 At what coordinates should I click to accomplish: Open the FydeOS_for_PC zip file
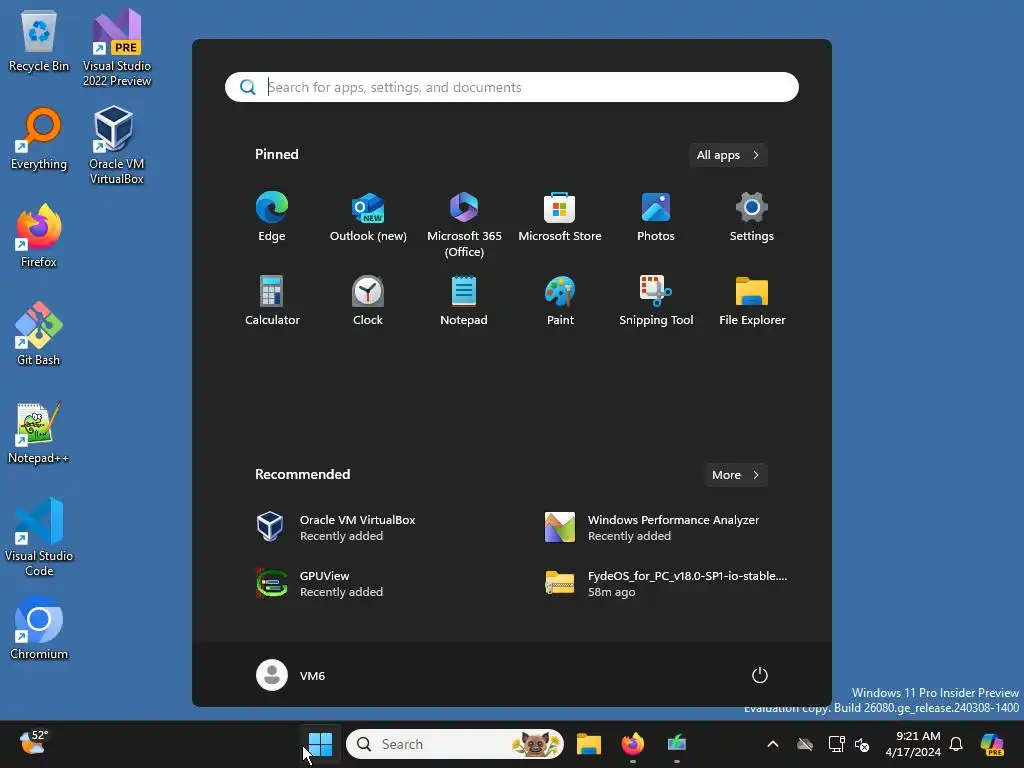tap(666, 583)
